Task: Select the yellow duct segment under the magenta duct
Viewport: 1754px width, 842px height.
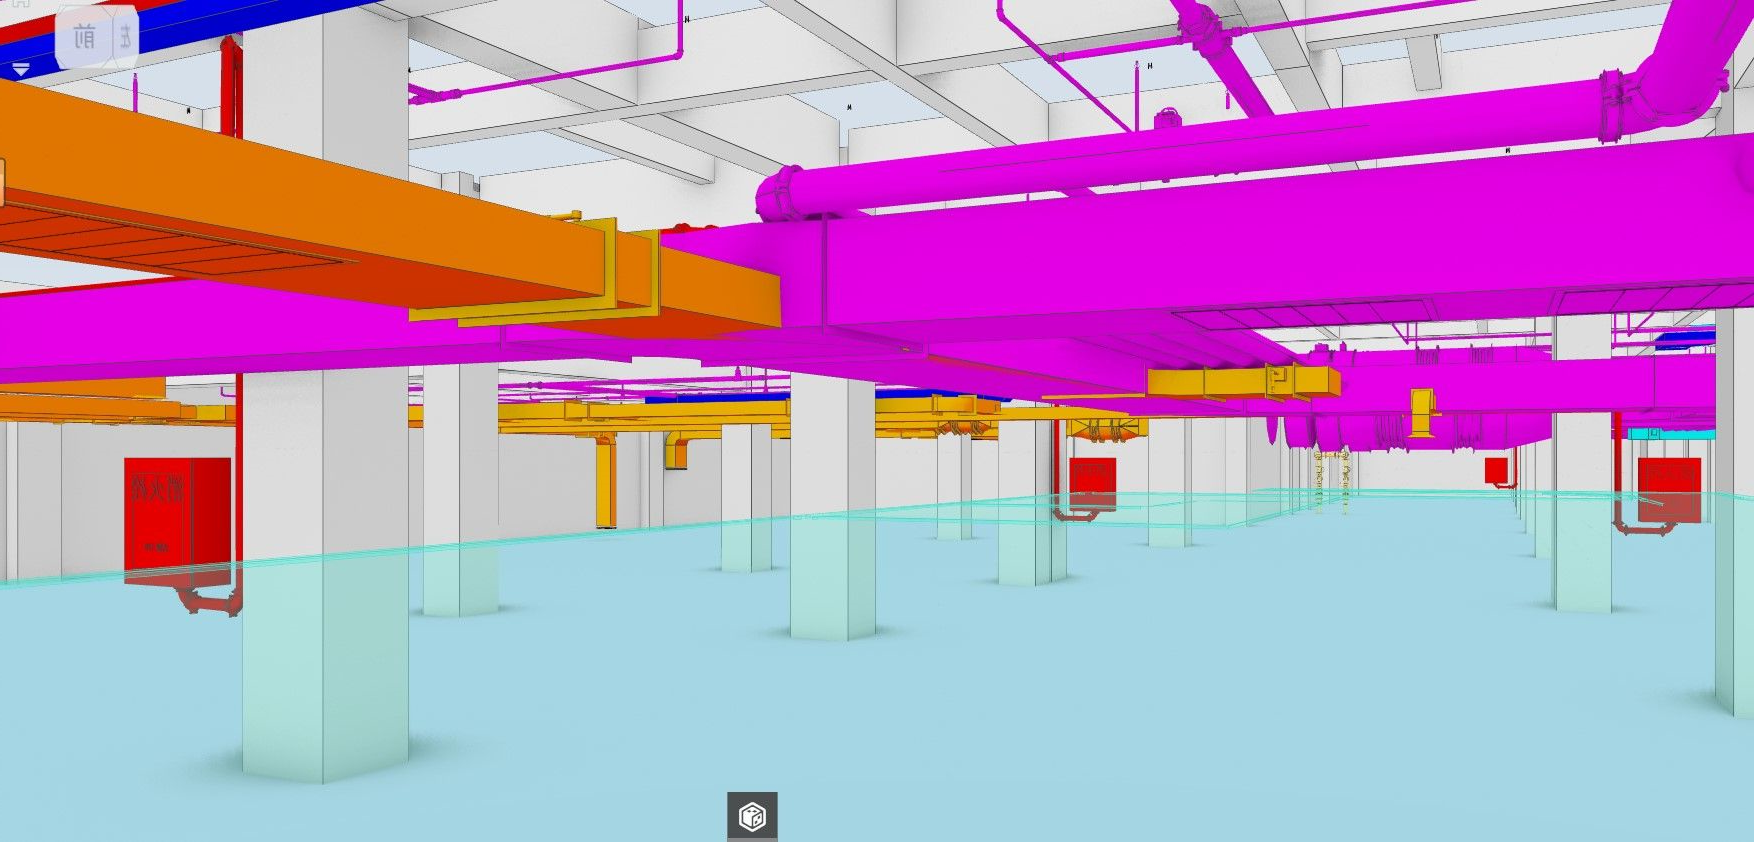Action: (x=1242, y=382)
